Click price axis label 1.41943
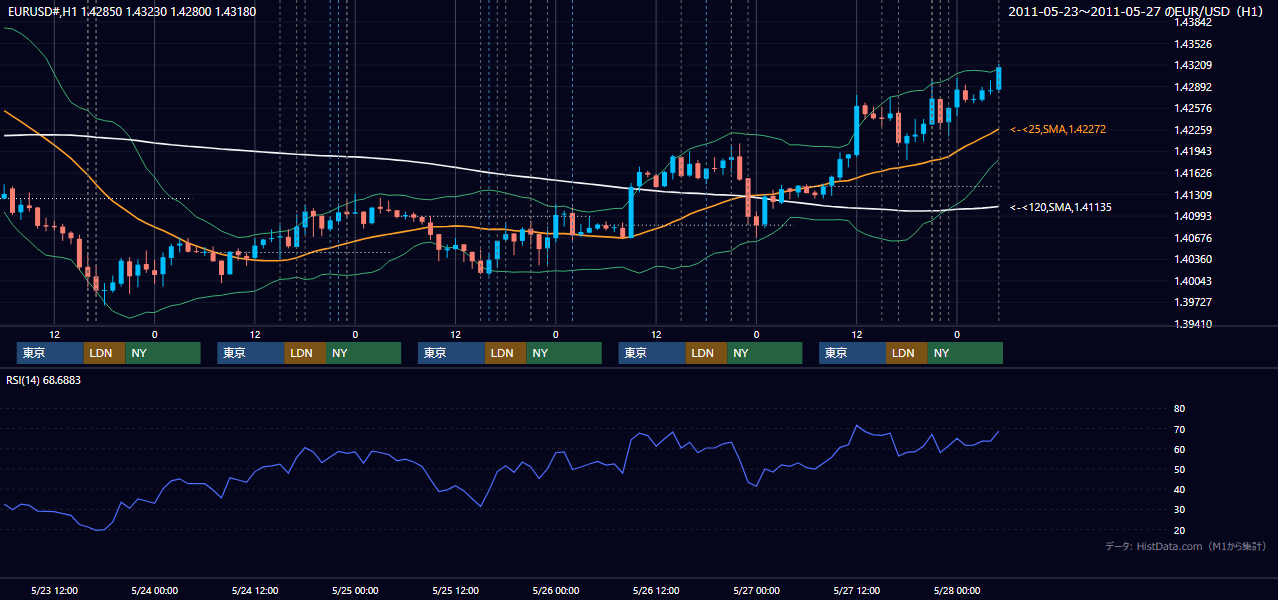 point(1192,151)
